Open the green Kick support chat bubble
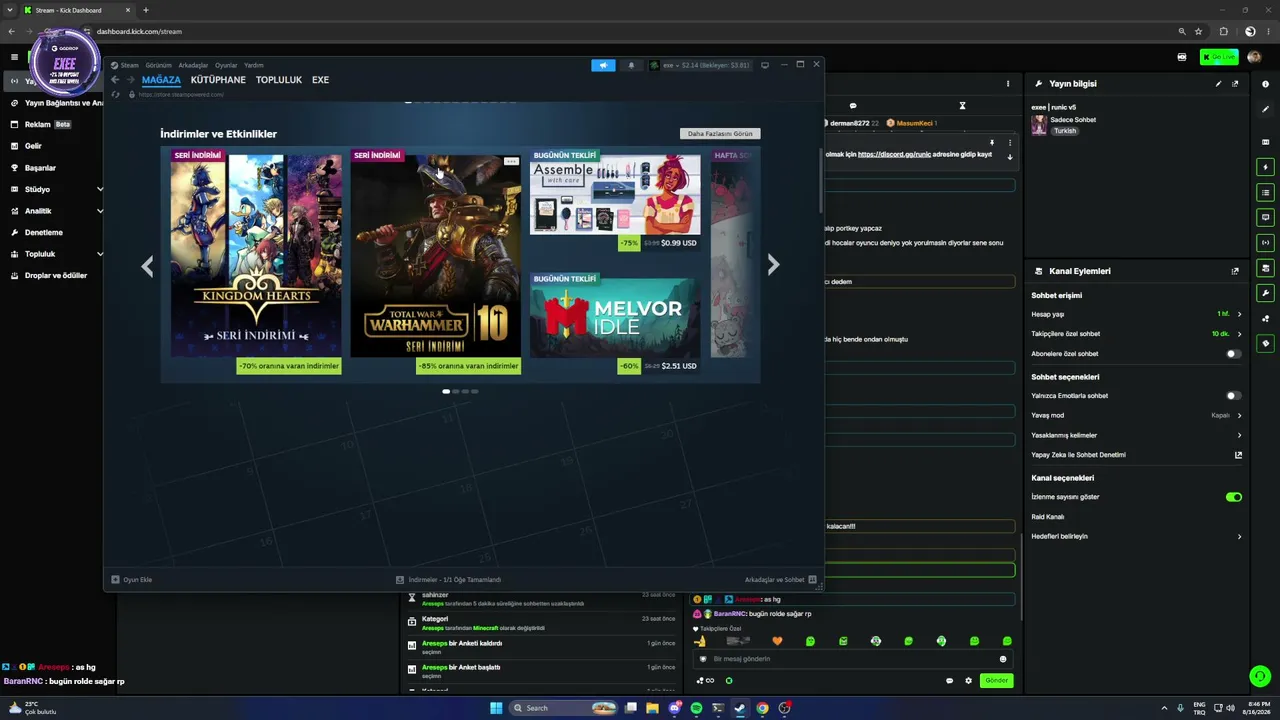Image resolution: width=1280 pixels, height=720 pixels. [1260, 677]
